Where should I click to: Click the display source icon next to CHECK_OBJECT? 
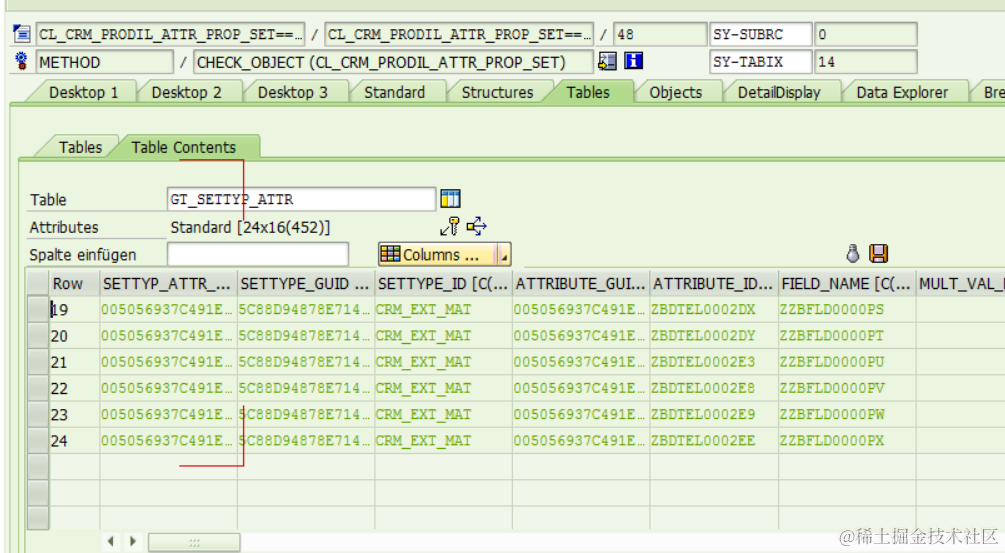(607, 61)
